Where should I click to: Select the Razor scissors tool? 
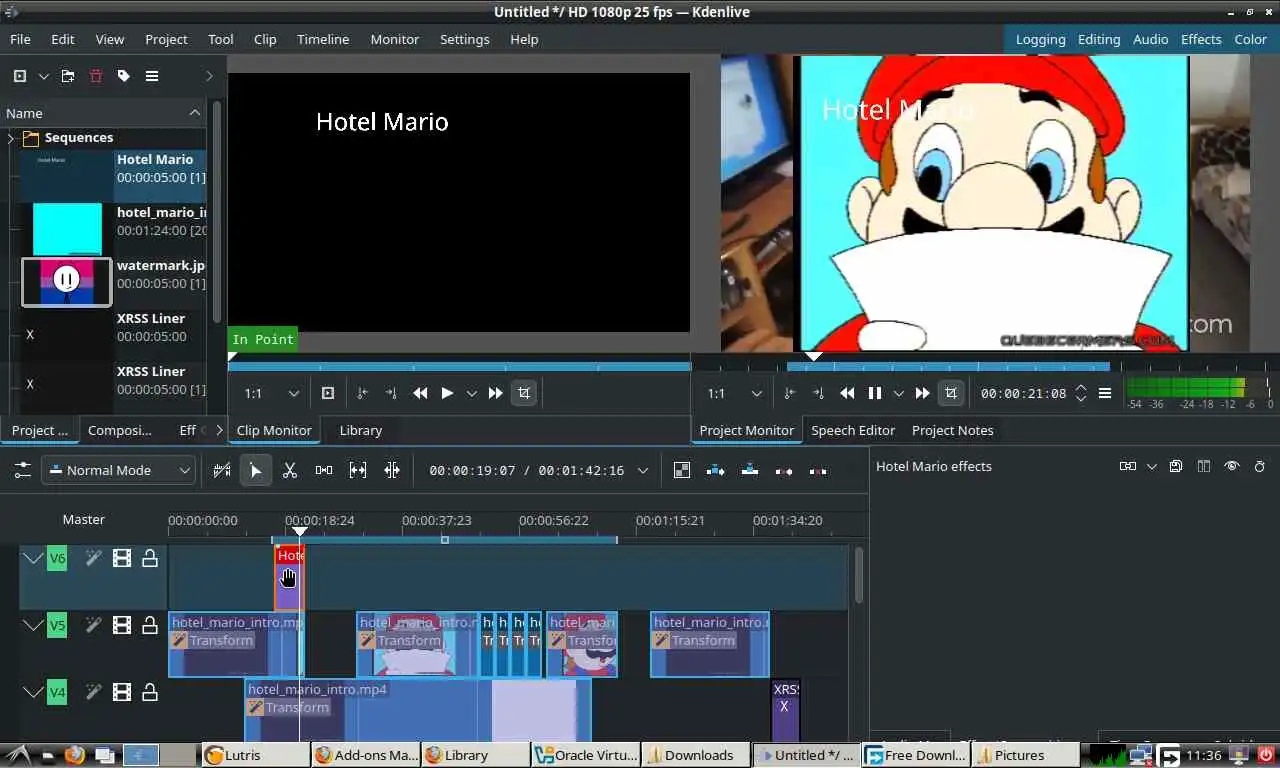point(290,470)
